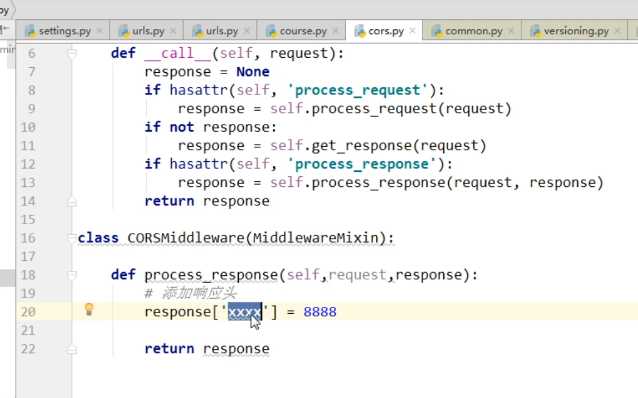Screen dimensions: 638x398
Task: Click the light bulb intention icon on line 20
Action: tap(89, 309)
